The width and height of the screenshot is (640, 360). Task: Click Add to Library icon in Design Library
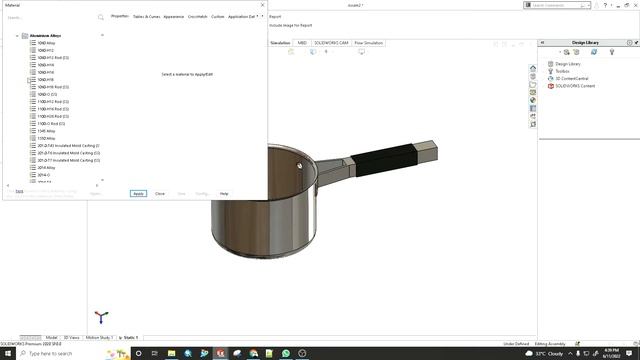tap(566, 52)
